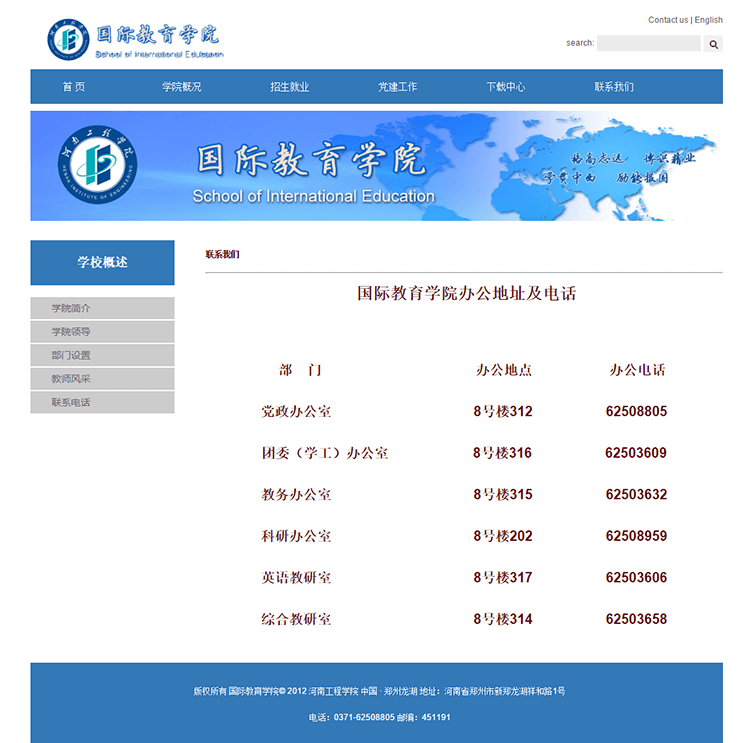
Task: Open 联系我们 in the navigation bar
Action: [x=614, y=87]
